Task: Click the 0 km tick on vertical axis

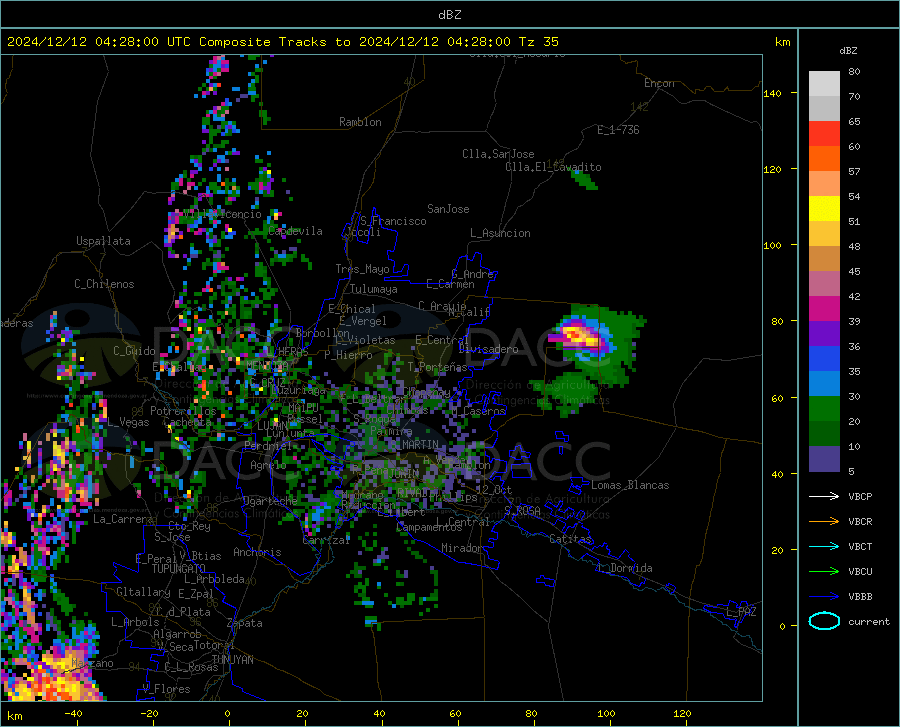Action: tap(782, 626)
